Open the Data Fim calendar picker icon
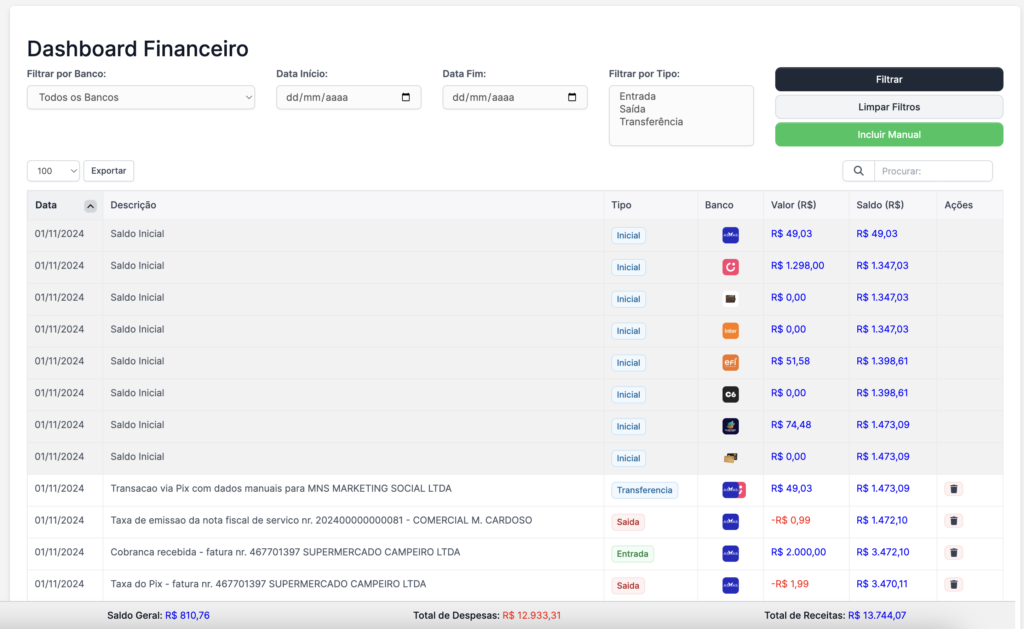This screenshot has width=1024, height=629. pyautogui.click(x=572, y=97)
